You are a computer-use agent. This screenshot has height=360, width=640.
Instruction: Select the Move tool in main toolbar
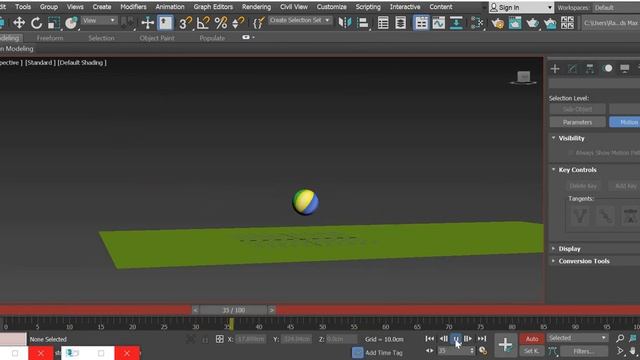(x=19, y=23)
